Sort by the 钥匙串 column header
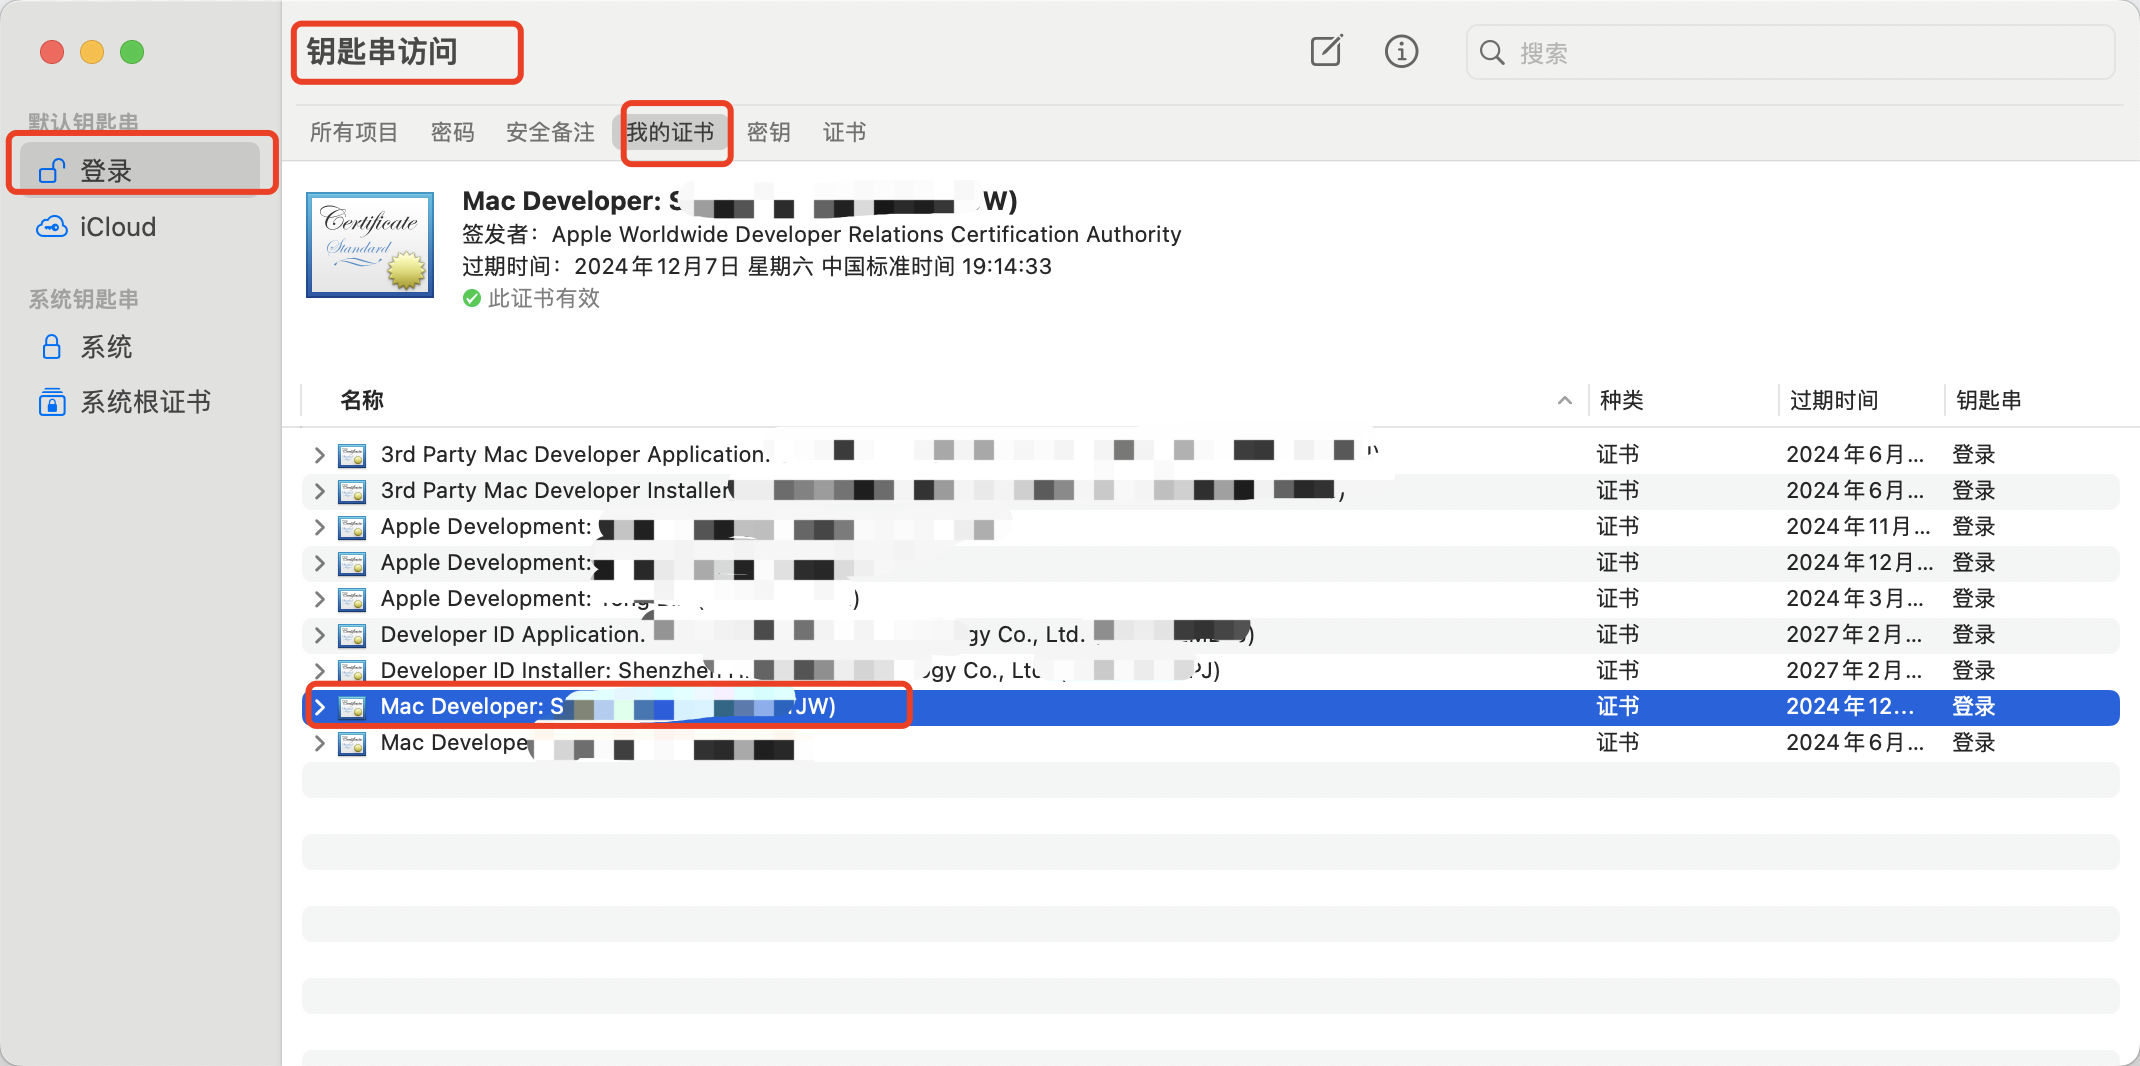Viewport: 2140px width, 1066px height. [1988, 400]
